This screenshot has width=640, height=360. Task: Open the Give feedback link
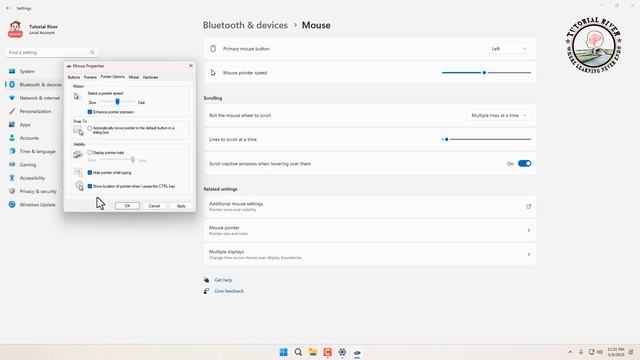(x=229, y=291)
